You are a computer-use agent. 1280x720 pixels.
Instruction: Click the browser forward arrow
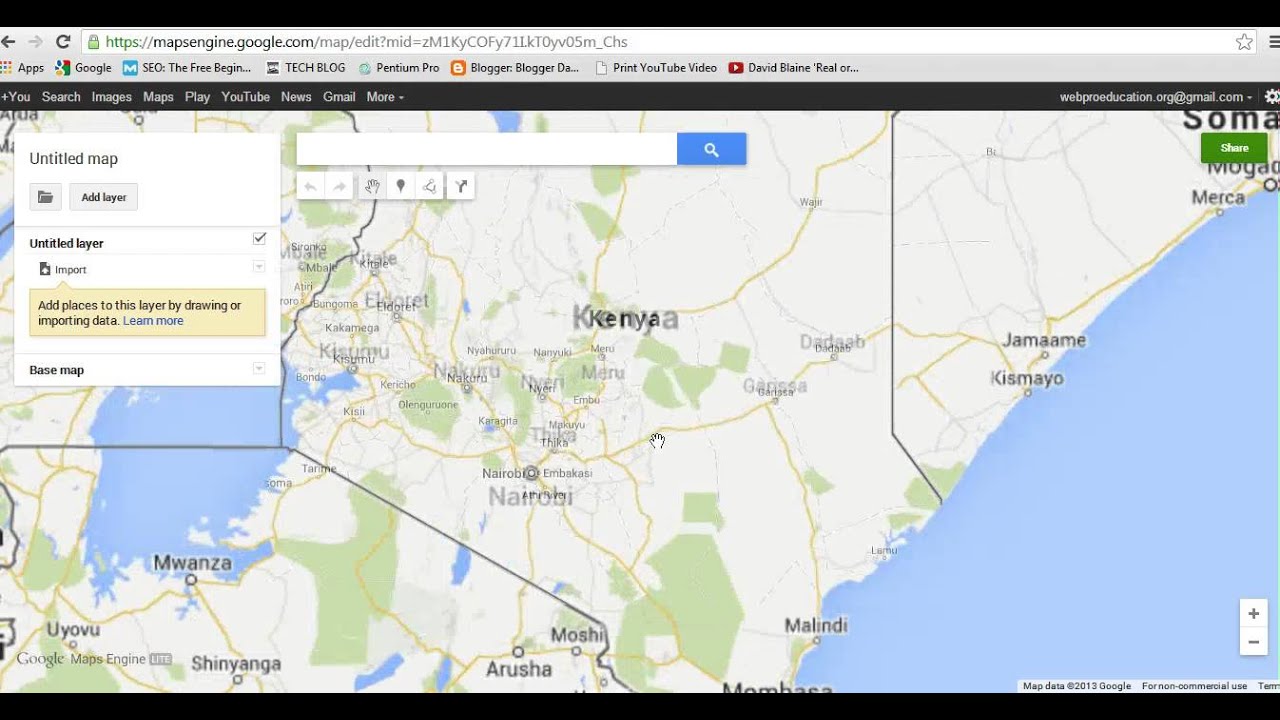36,42
